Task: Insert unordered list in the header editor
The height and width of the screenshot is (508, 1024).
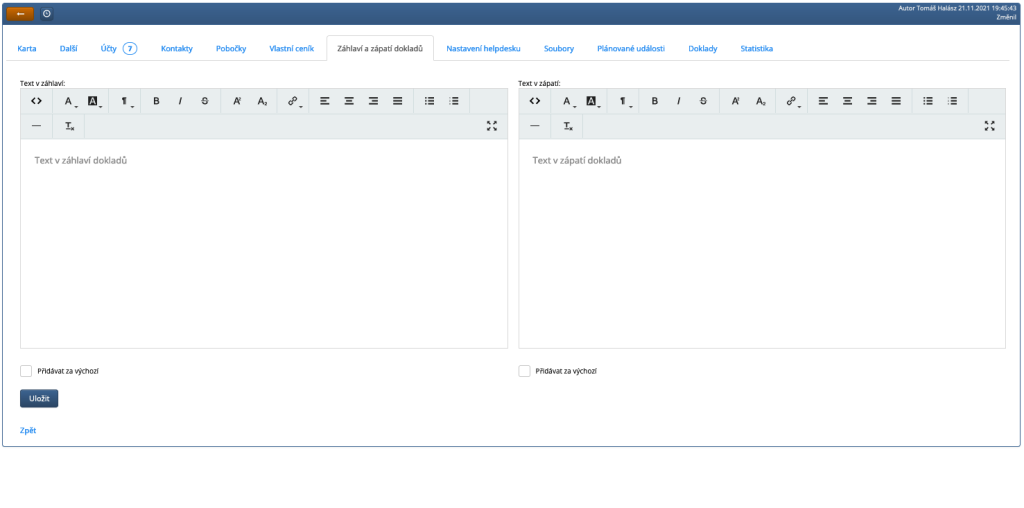Action: tap(429, 101)
